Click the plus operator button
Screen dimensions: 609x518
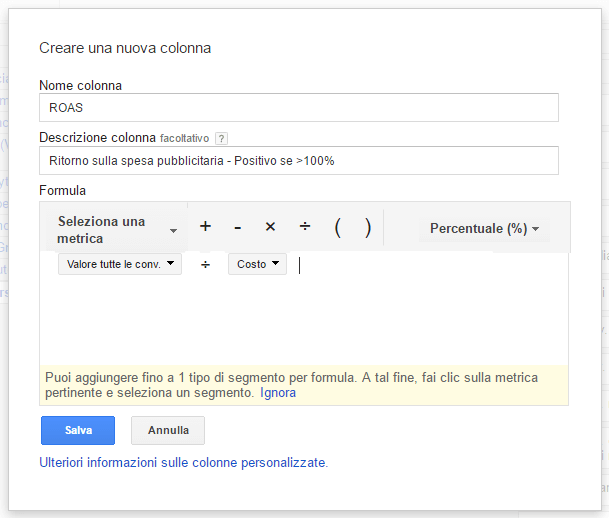[205, 226]
